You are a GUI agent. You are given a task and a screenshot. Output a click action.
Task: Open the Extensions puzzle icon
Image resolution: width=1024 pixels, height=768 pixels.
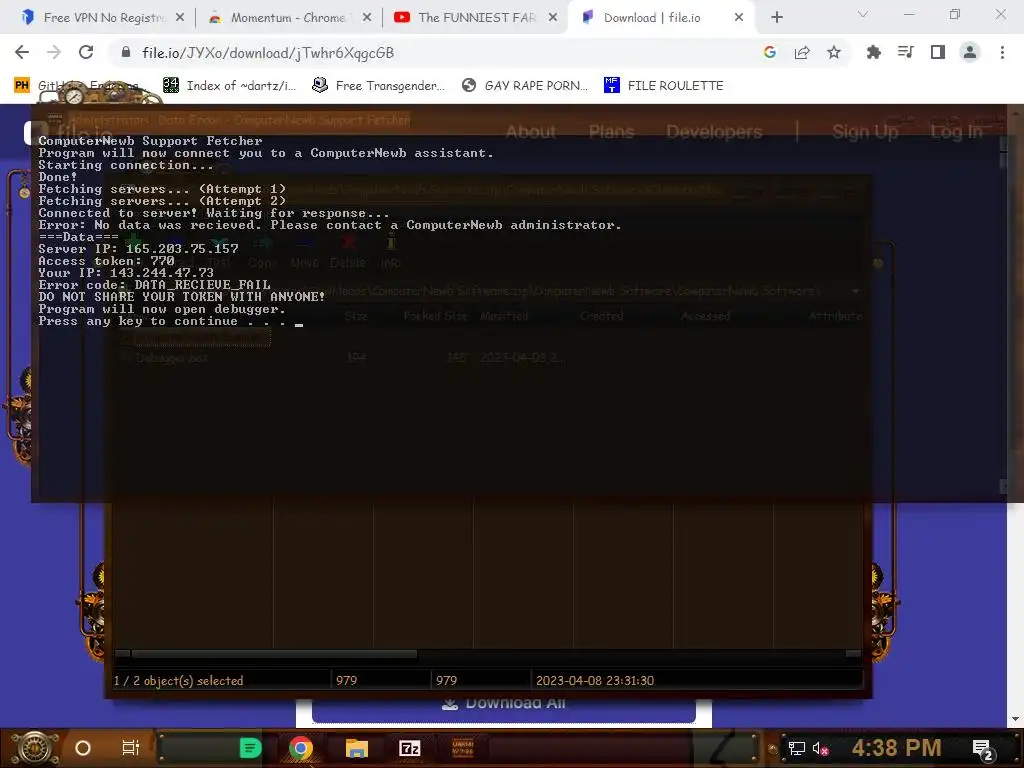[873, 52]
